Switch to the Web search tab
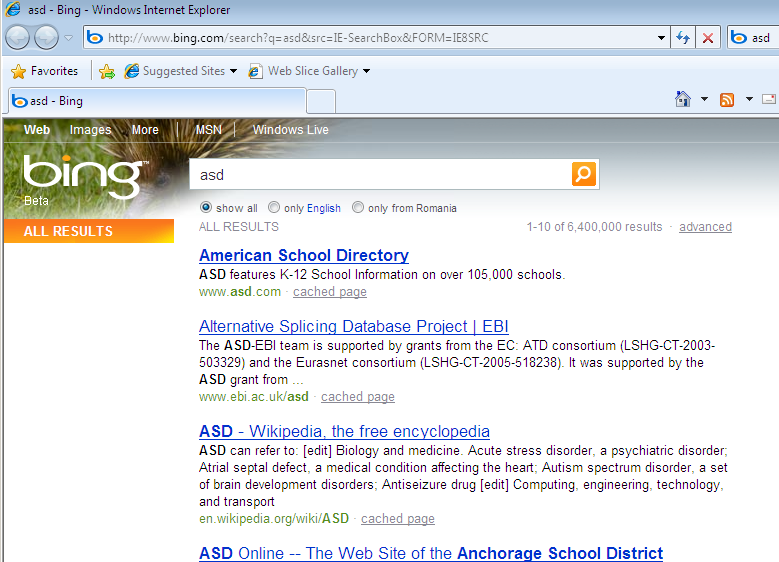Viewport: 779px width, 562px height. click(37, 130)
